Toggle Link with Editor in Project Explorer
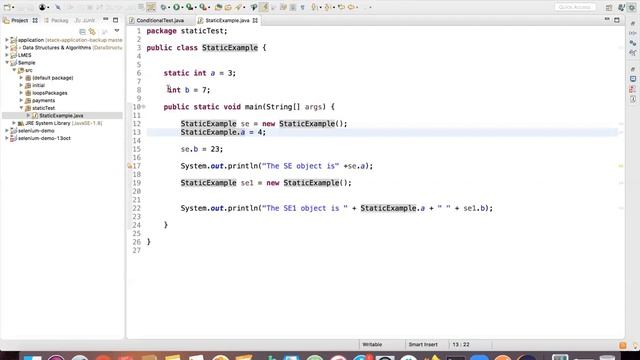The height and width of the screenshot is (360, 640). coord(93,31)
